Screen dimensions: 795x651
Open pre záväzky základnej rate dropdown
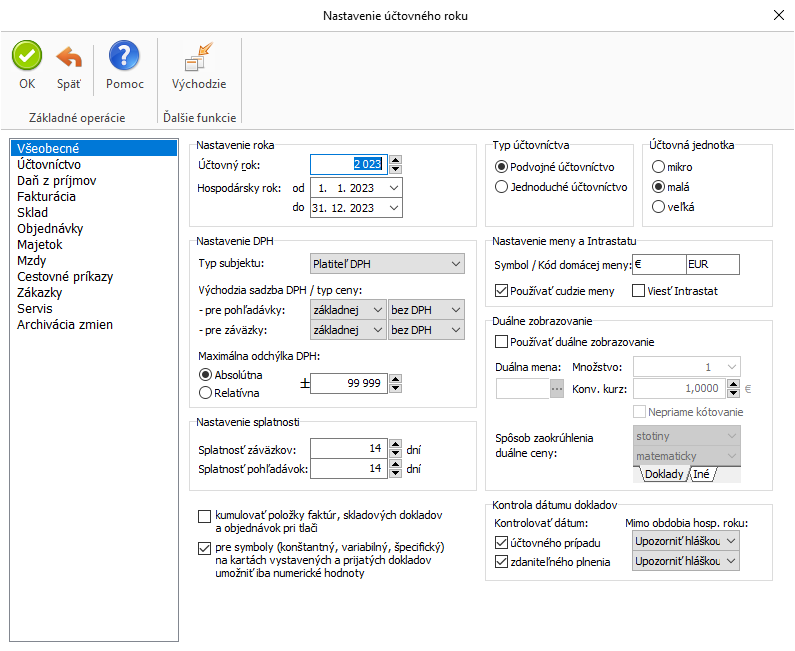tap(348, 330)
